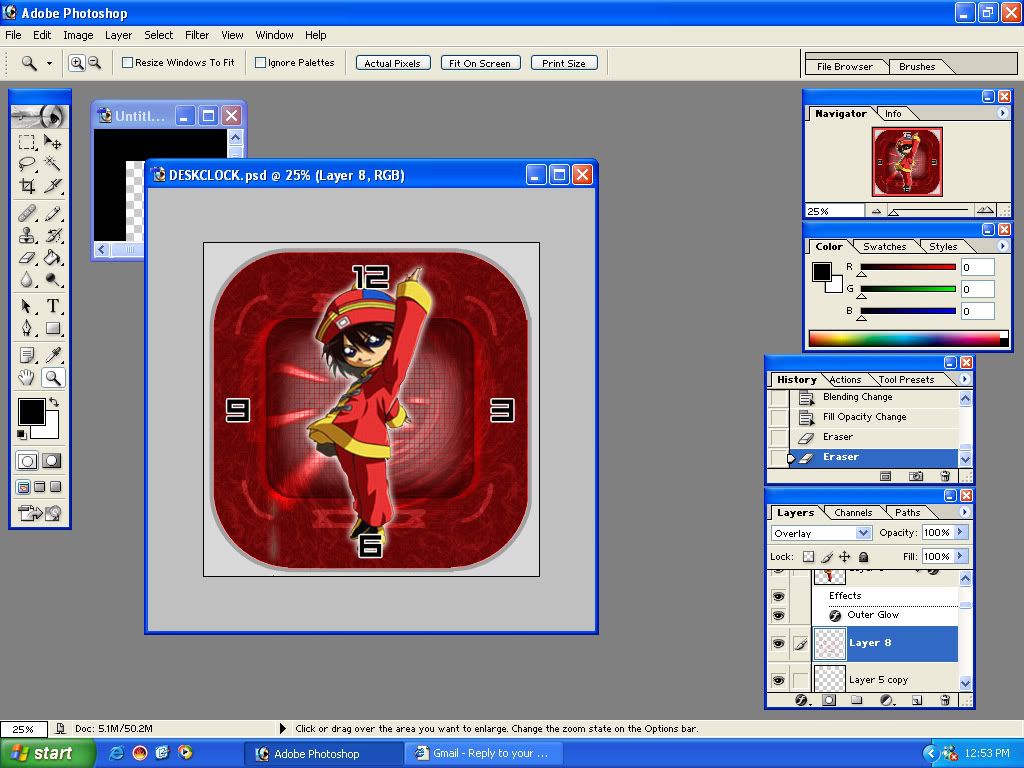The height and width of the screenshot is (768, 1024).
Task: Open the Image menu
Action: coord(78,35)
